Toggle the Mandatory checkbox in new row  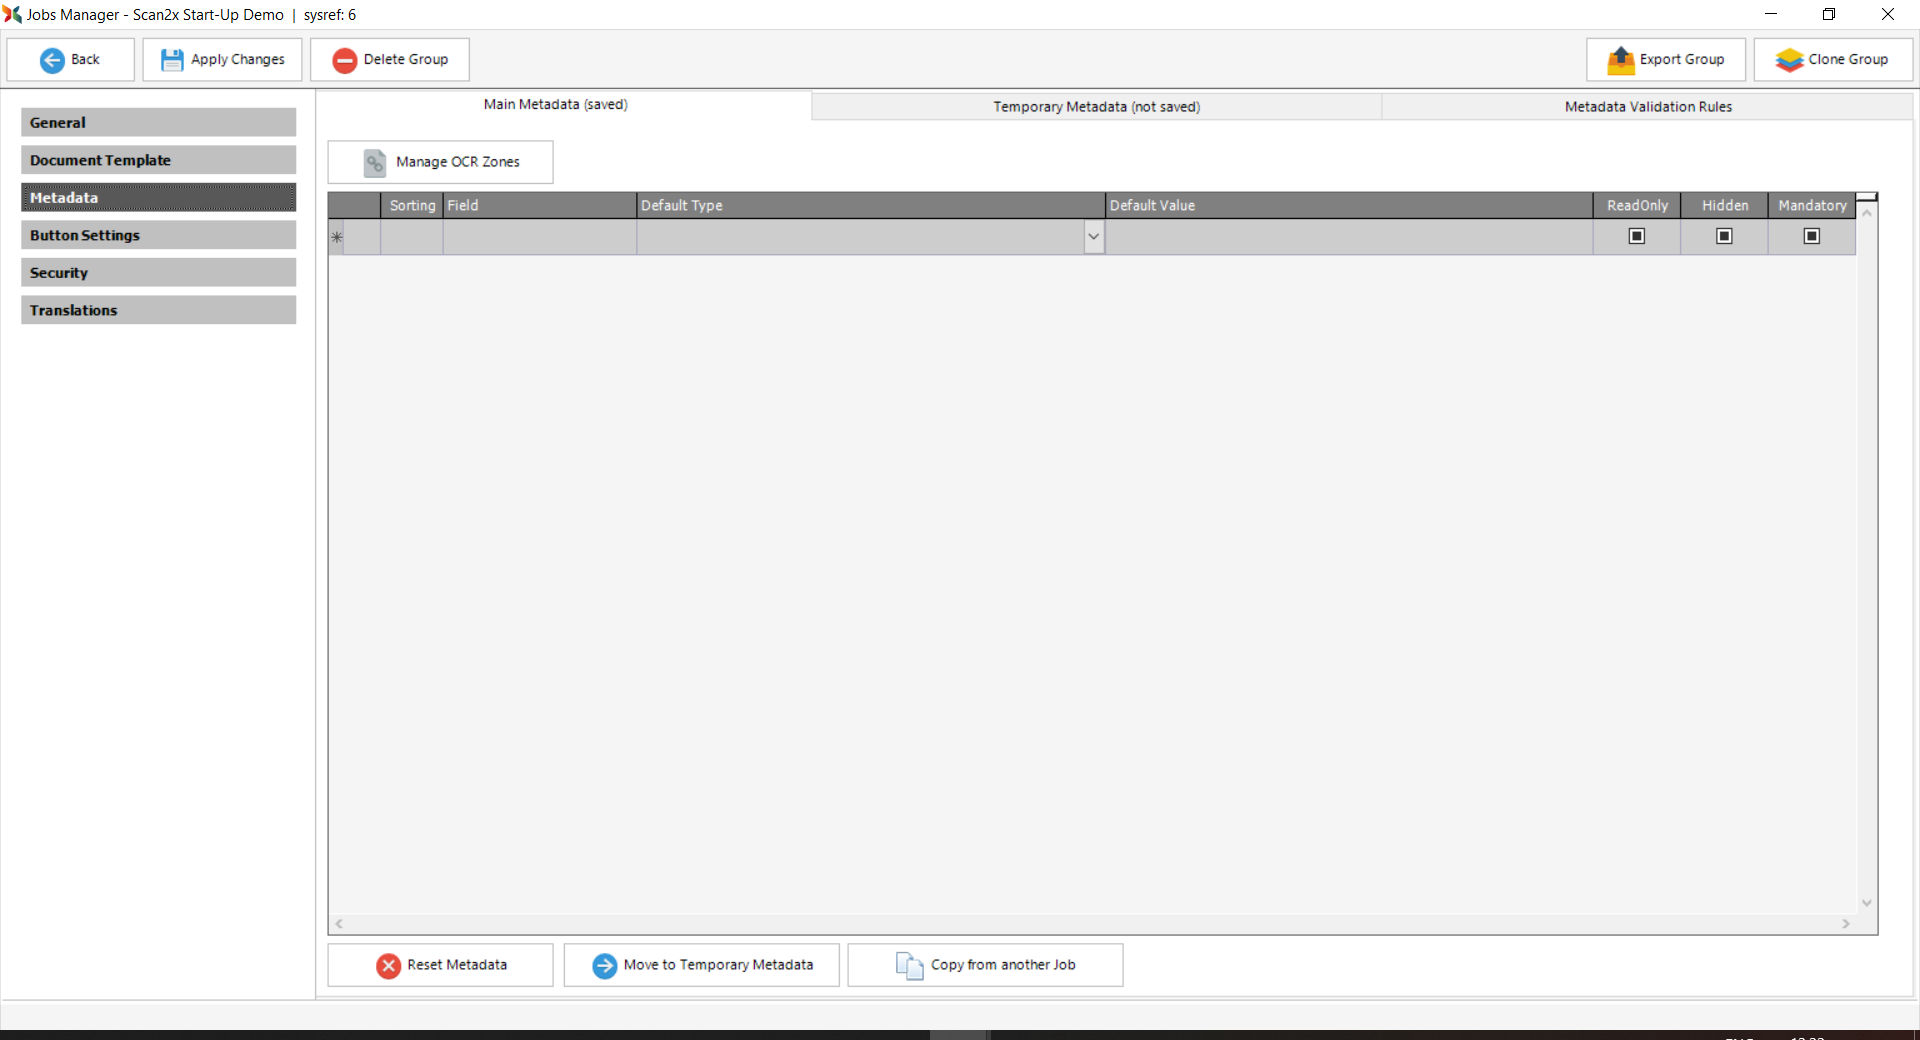pos(1812,236)
